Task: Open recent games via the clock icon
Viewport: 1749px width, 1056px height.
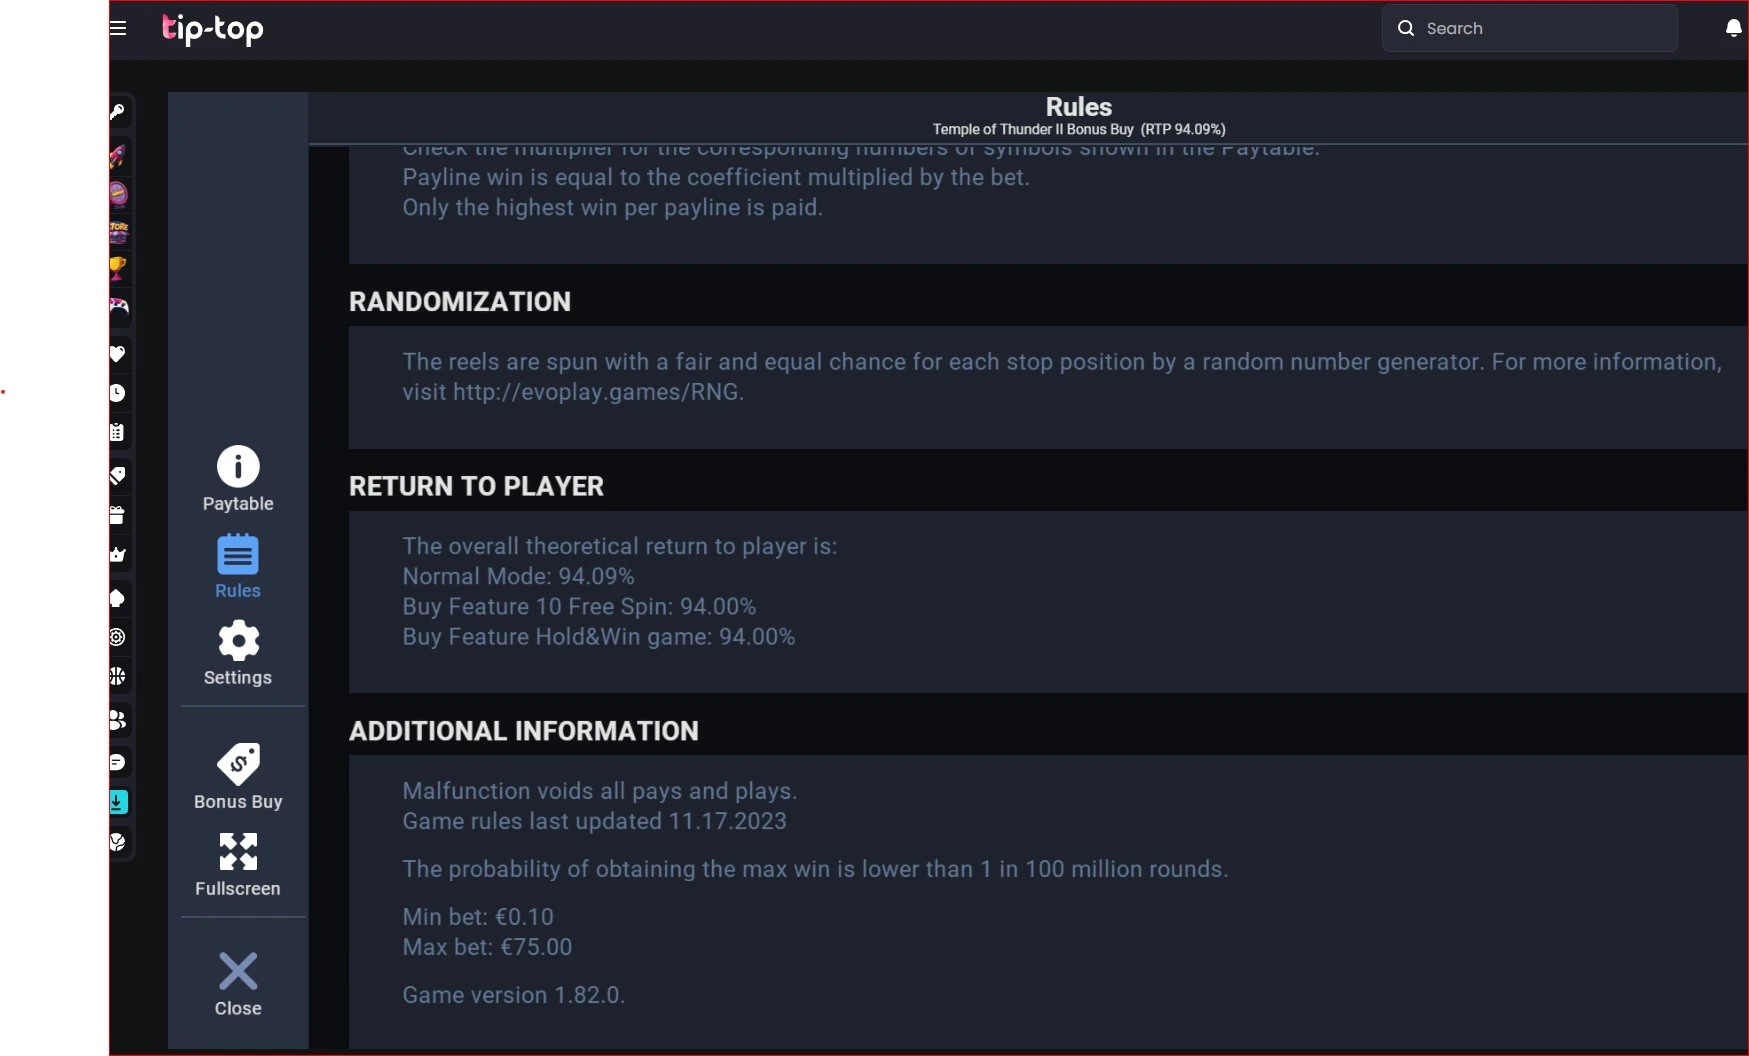Action: tap(118, 393)
